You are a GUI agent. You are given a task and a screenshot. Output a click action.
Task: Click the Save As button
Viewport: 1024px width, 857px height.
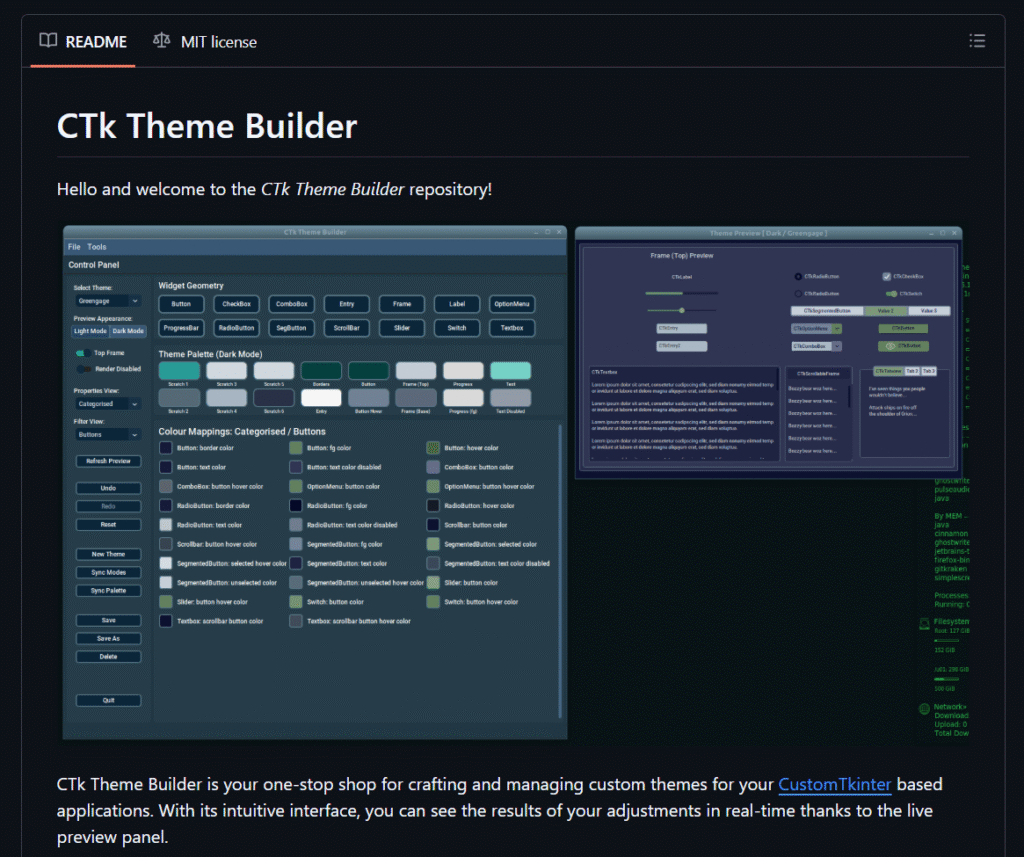(x=108, y=638)
